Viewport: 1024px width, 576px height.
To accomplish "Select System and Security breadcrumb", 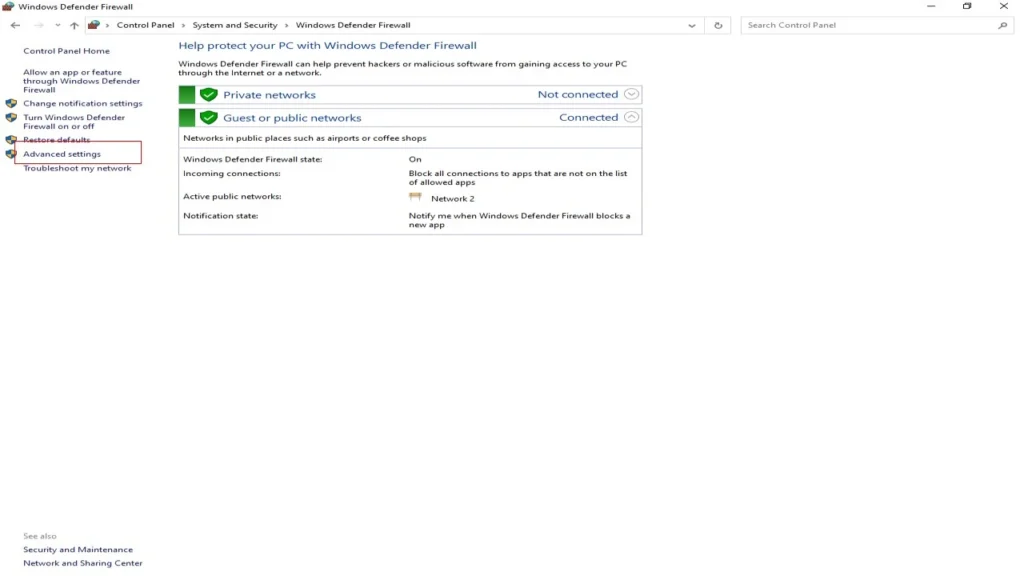I will tap(235, 25).
